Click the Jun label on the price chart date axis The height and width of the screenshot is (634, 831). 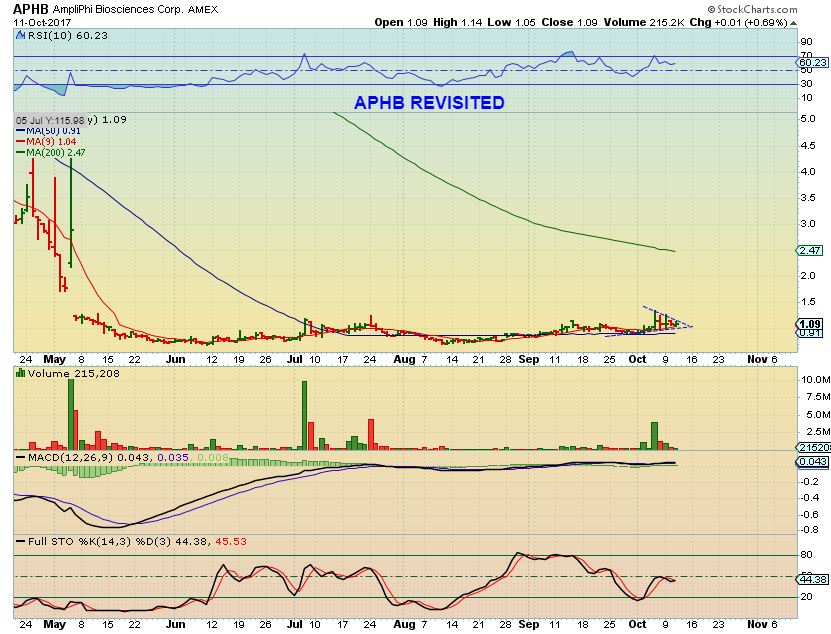(x=175, y=359)
